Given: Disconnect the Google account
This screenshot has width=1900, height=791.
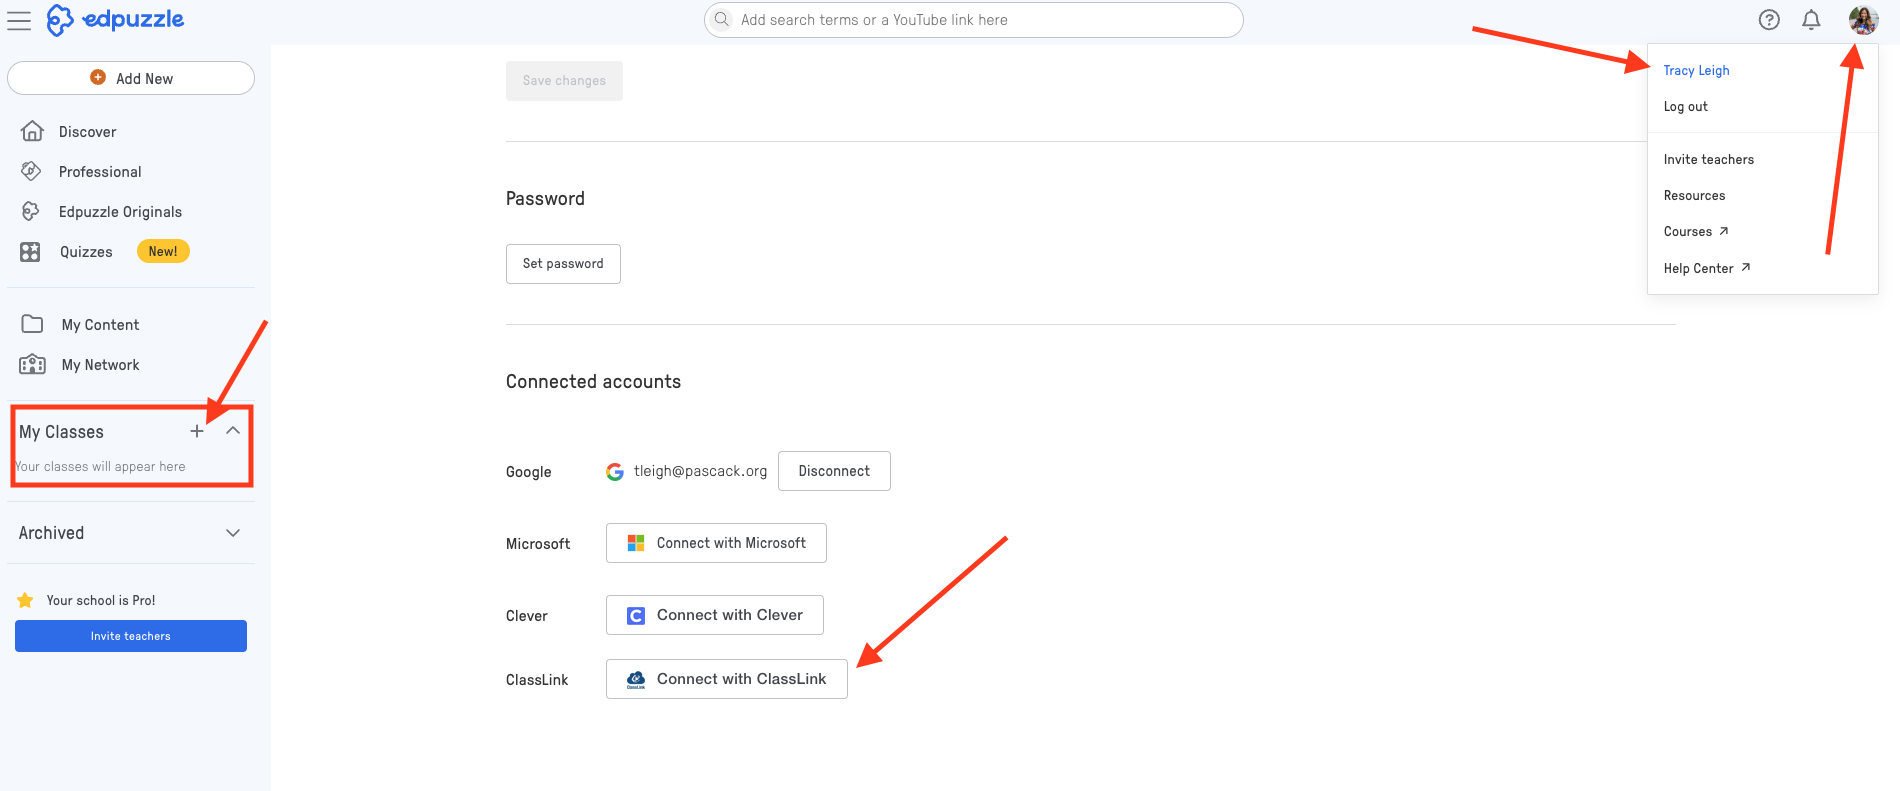Looking at the screenshot, I should (x=834, y=471).
